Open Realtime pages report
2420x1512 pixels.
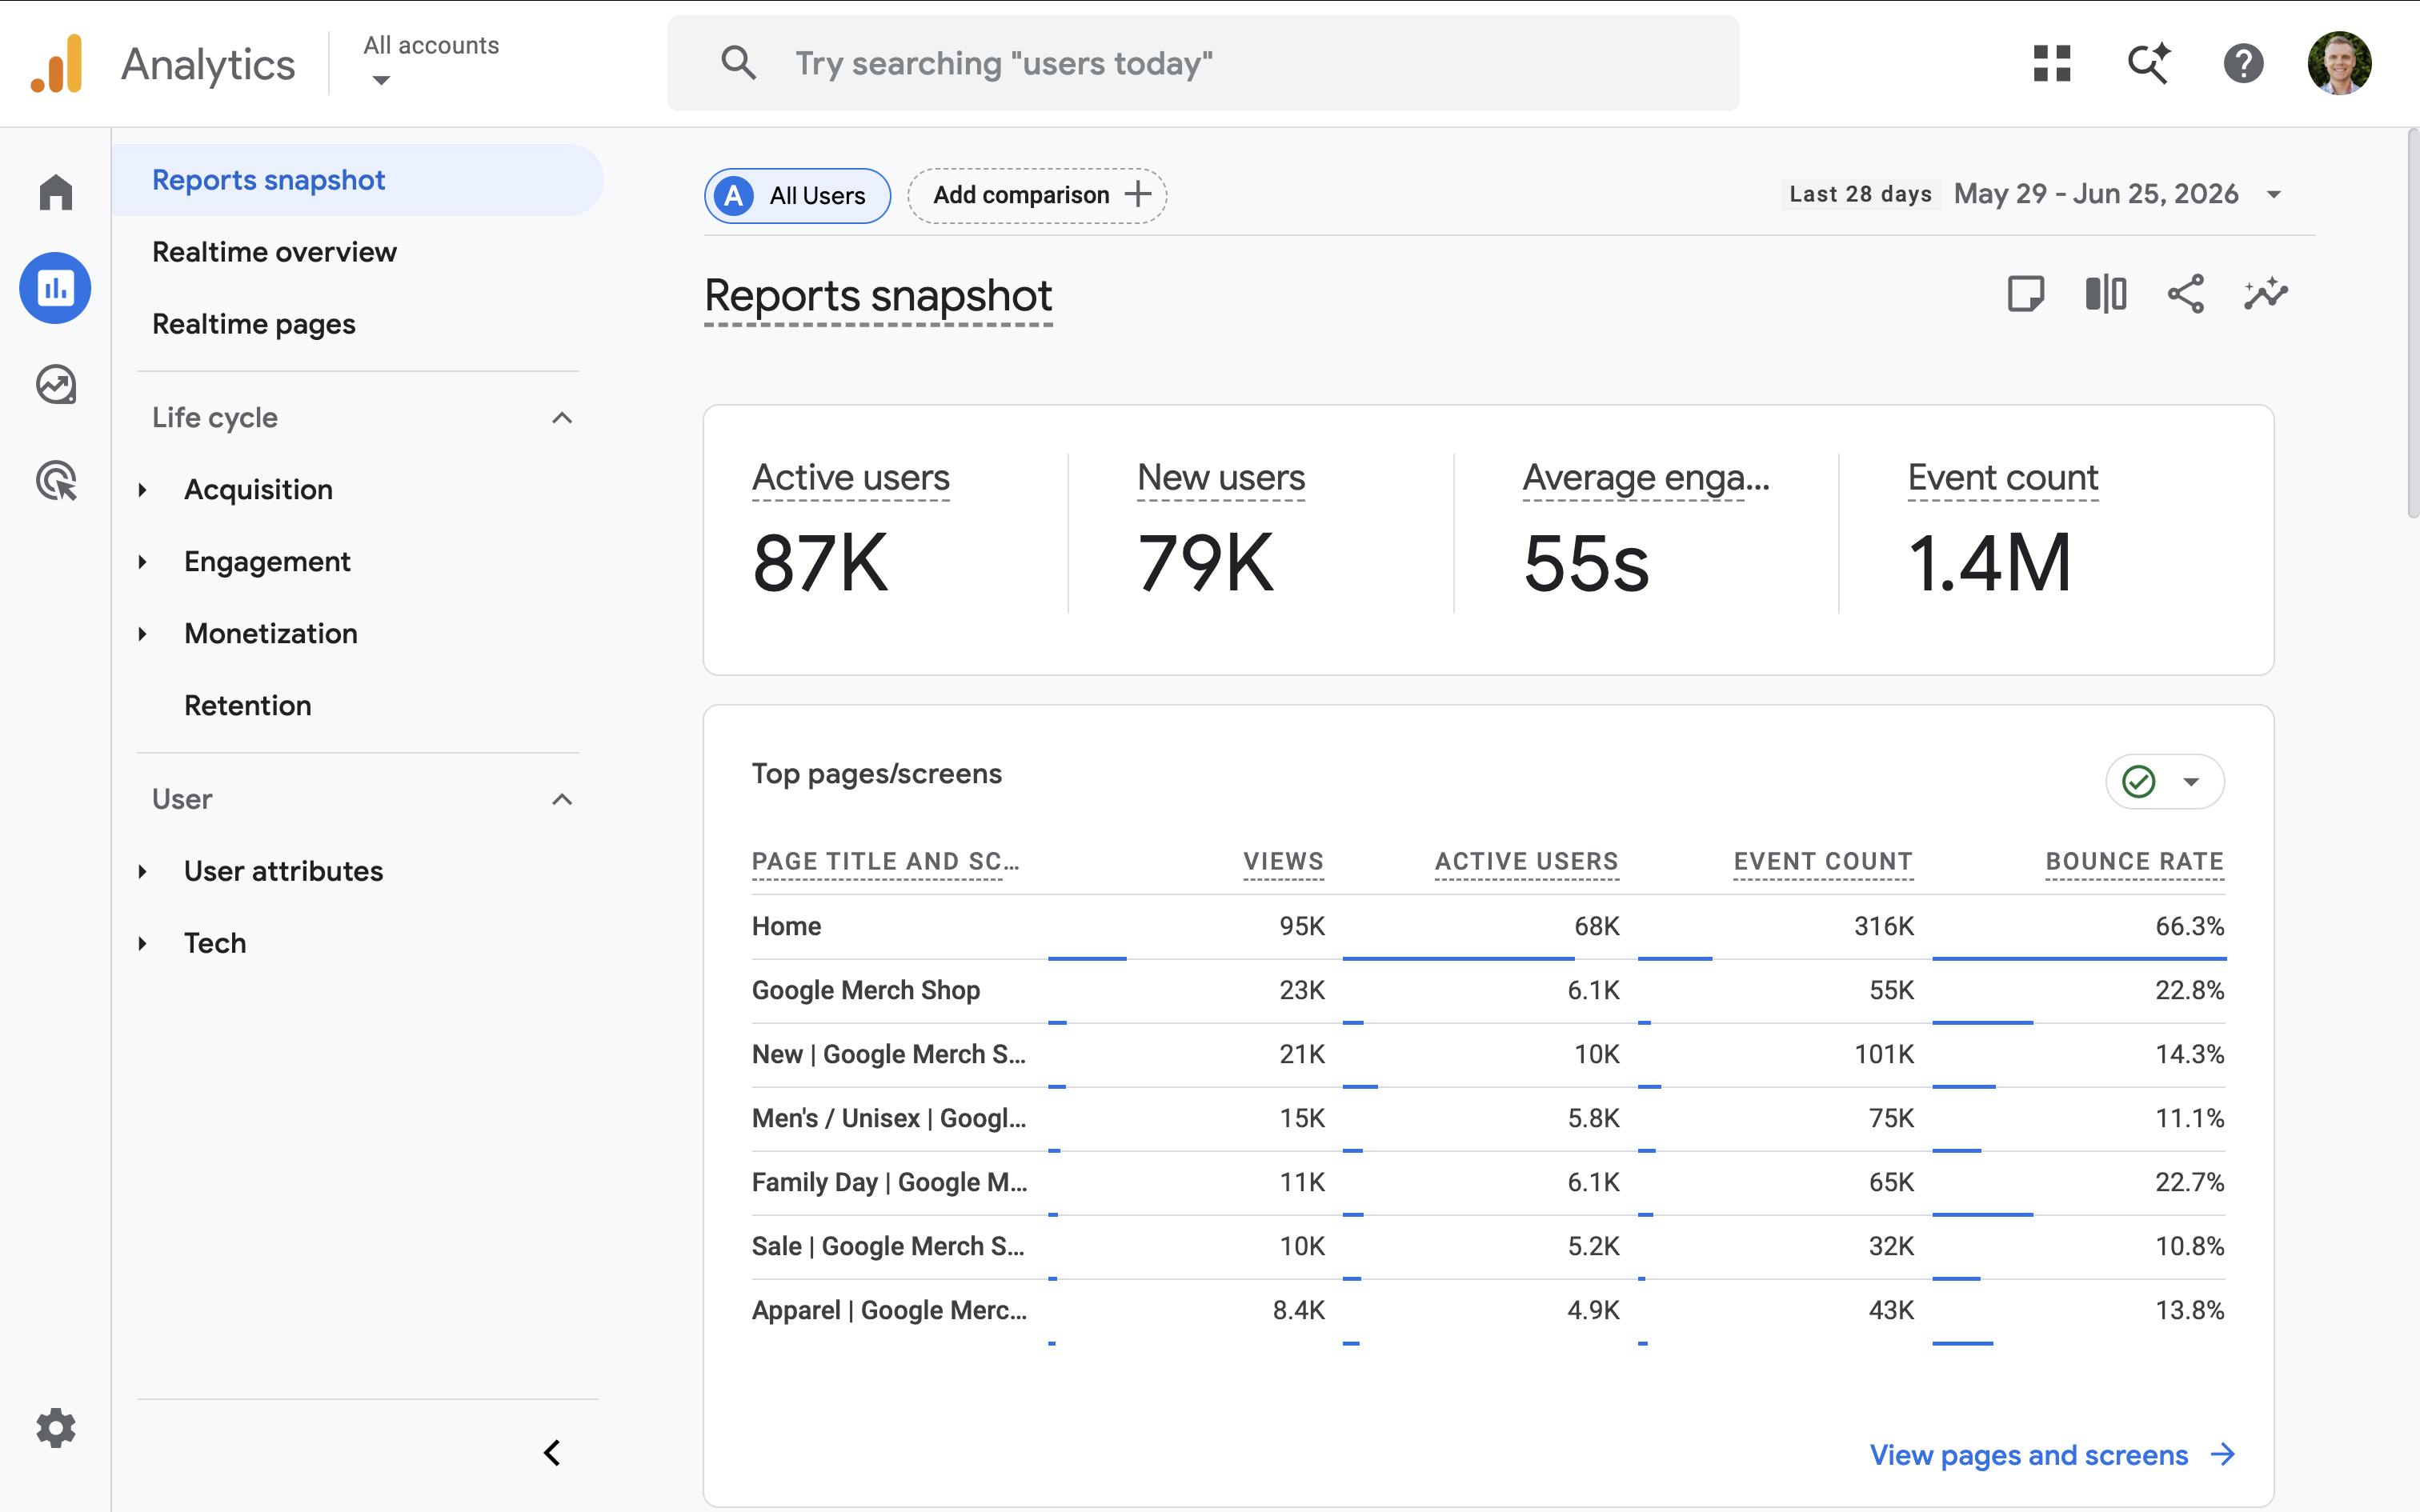254,324
